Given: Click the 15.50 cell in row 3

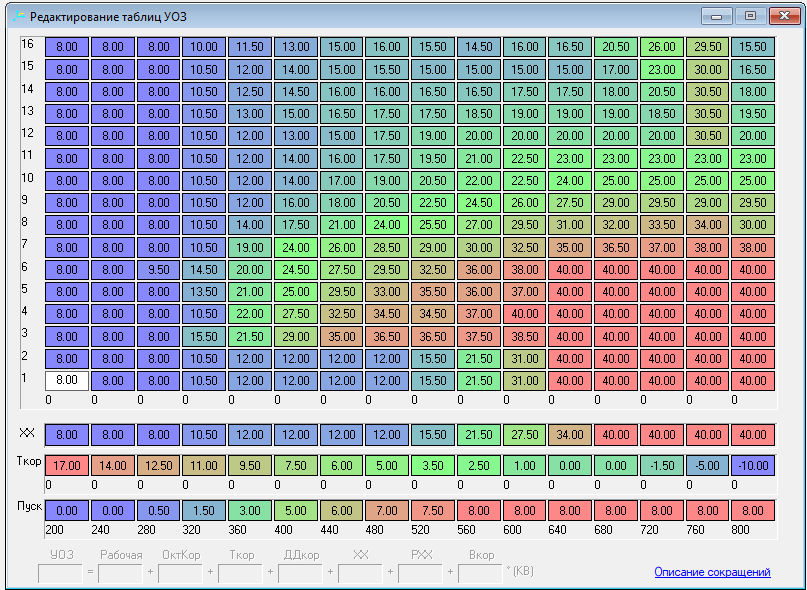Looking at the screenshot, I should [x=204, y=336].
